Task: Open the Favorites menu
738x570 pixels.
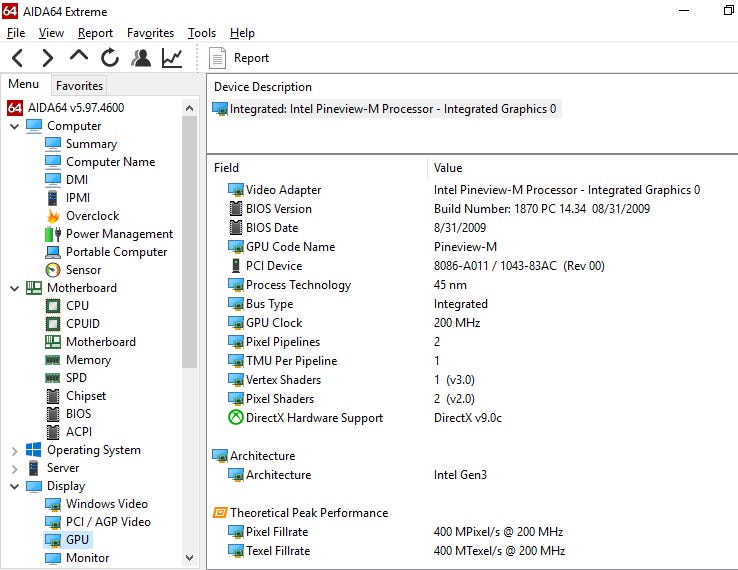Action: 150,33
